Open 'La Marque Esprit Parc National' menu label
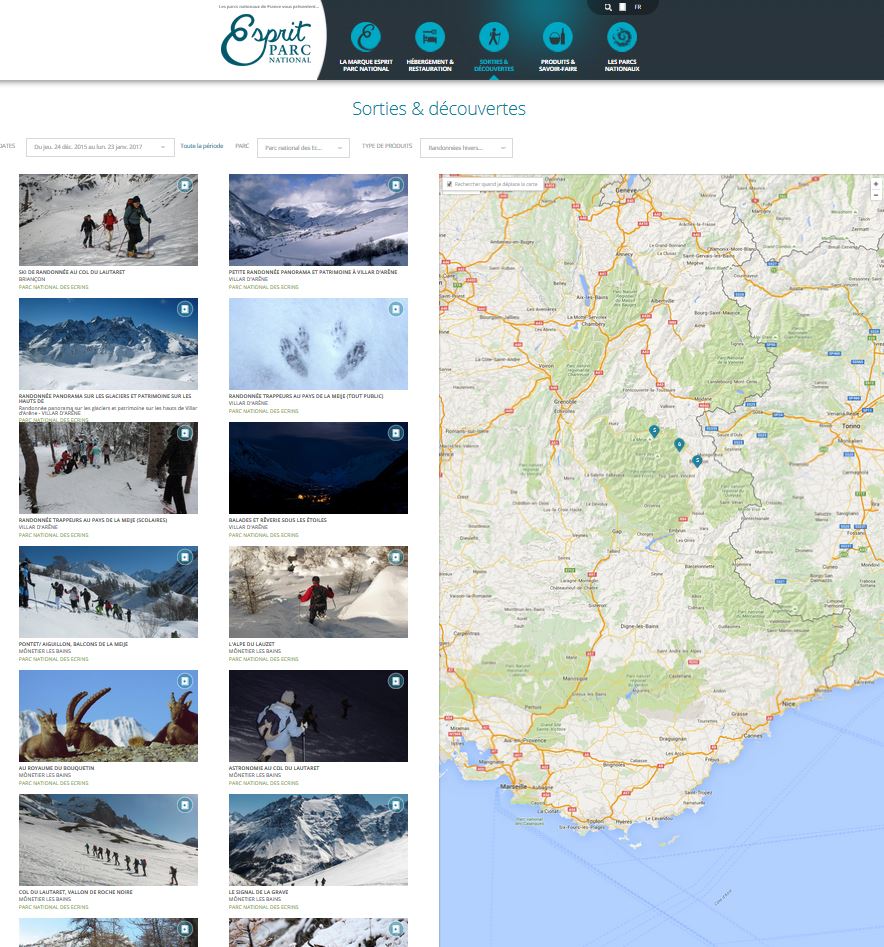This screenshot has height=947, width=884. (366, 65)
